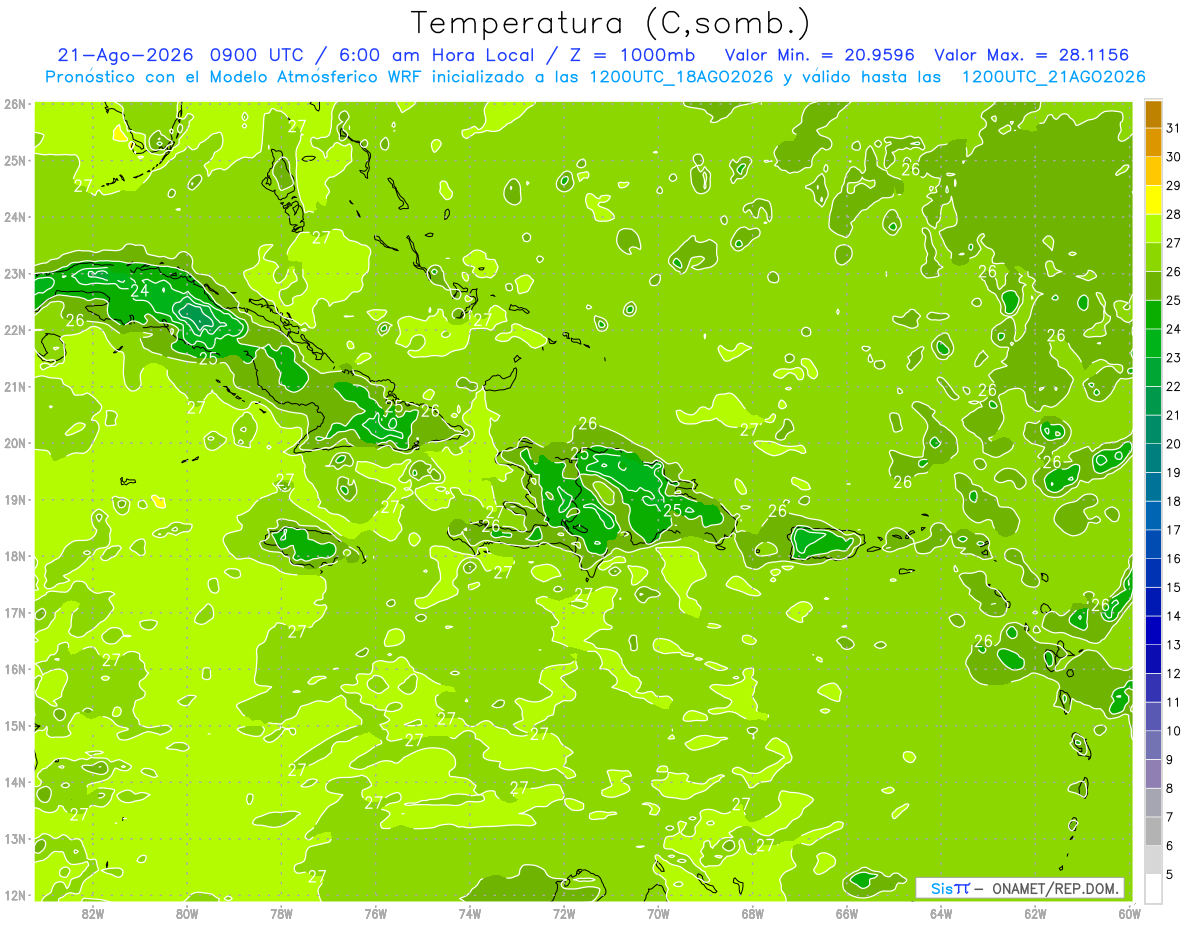Click the '24' contour label over Cuba

click(140, 290)
